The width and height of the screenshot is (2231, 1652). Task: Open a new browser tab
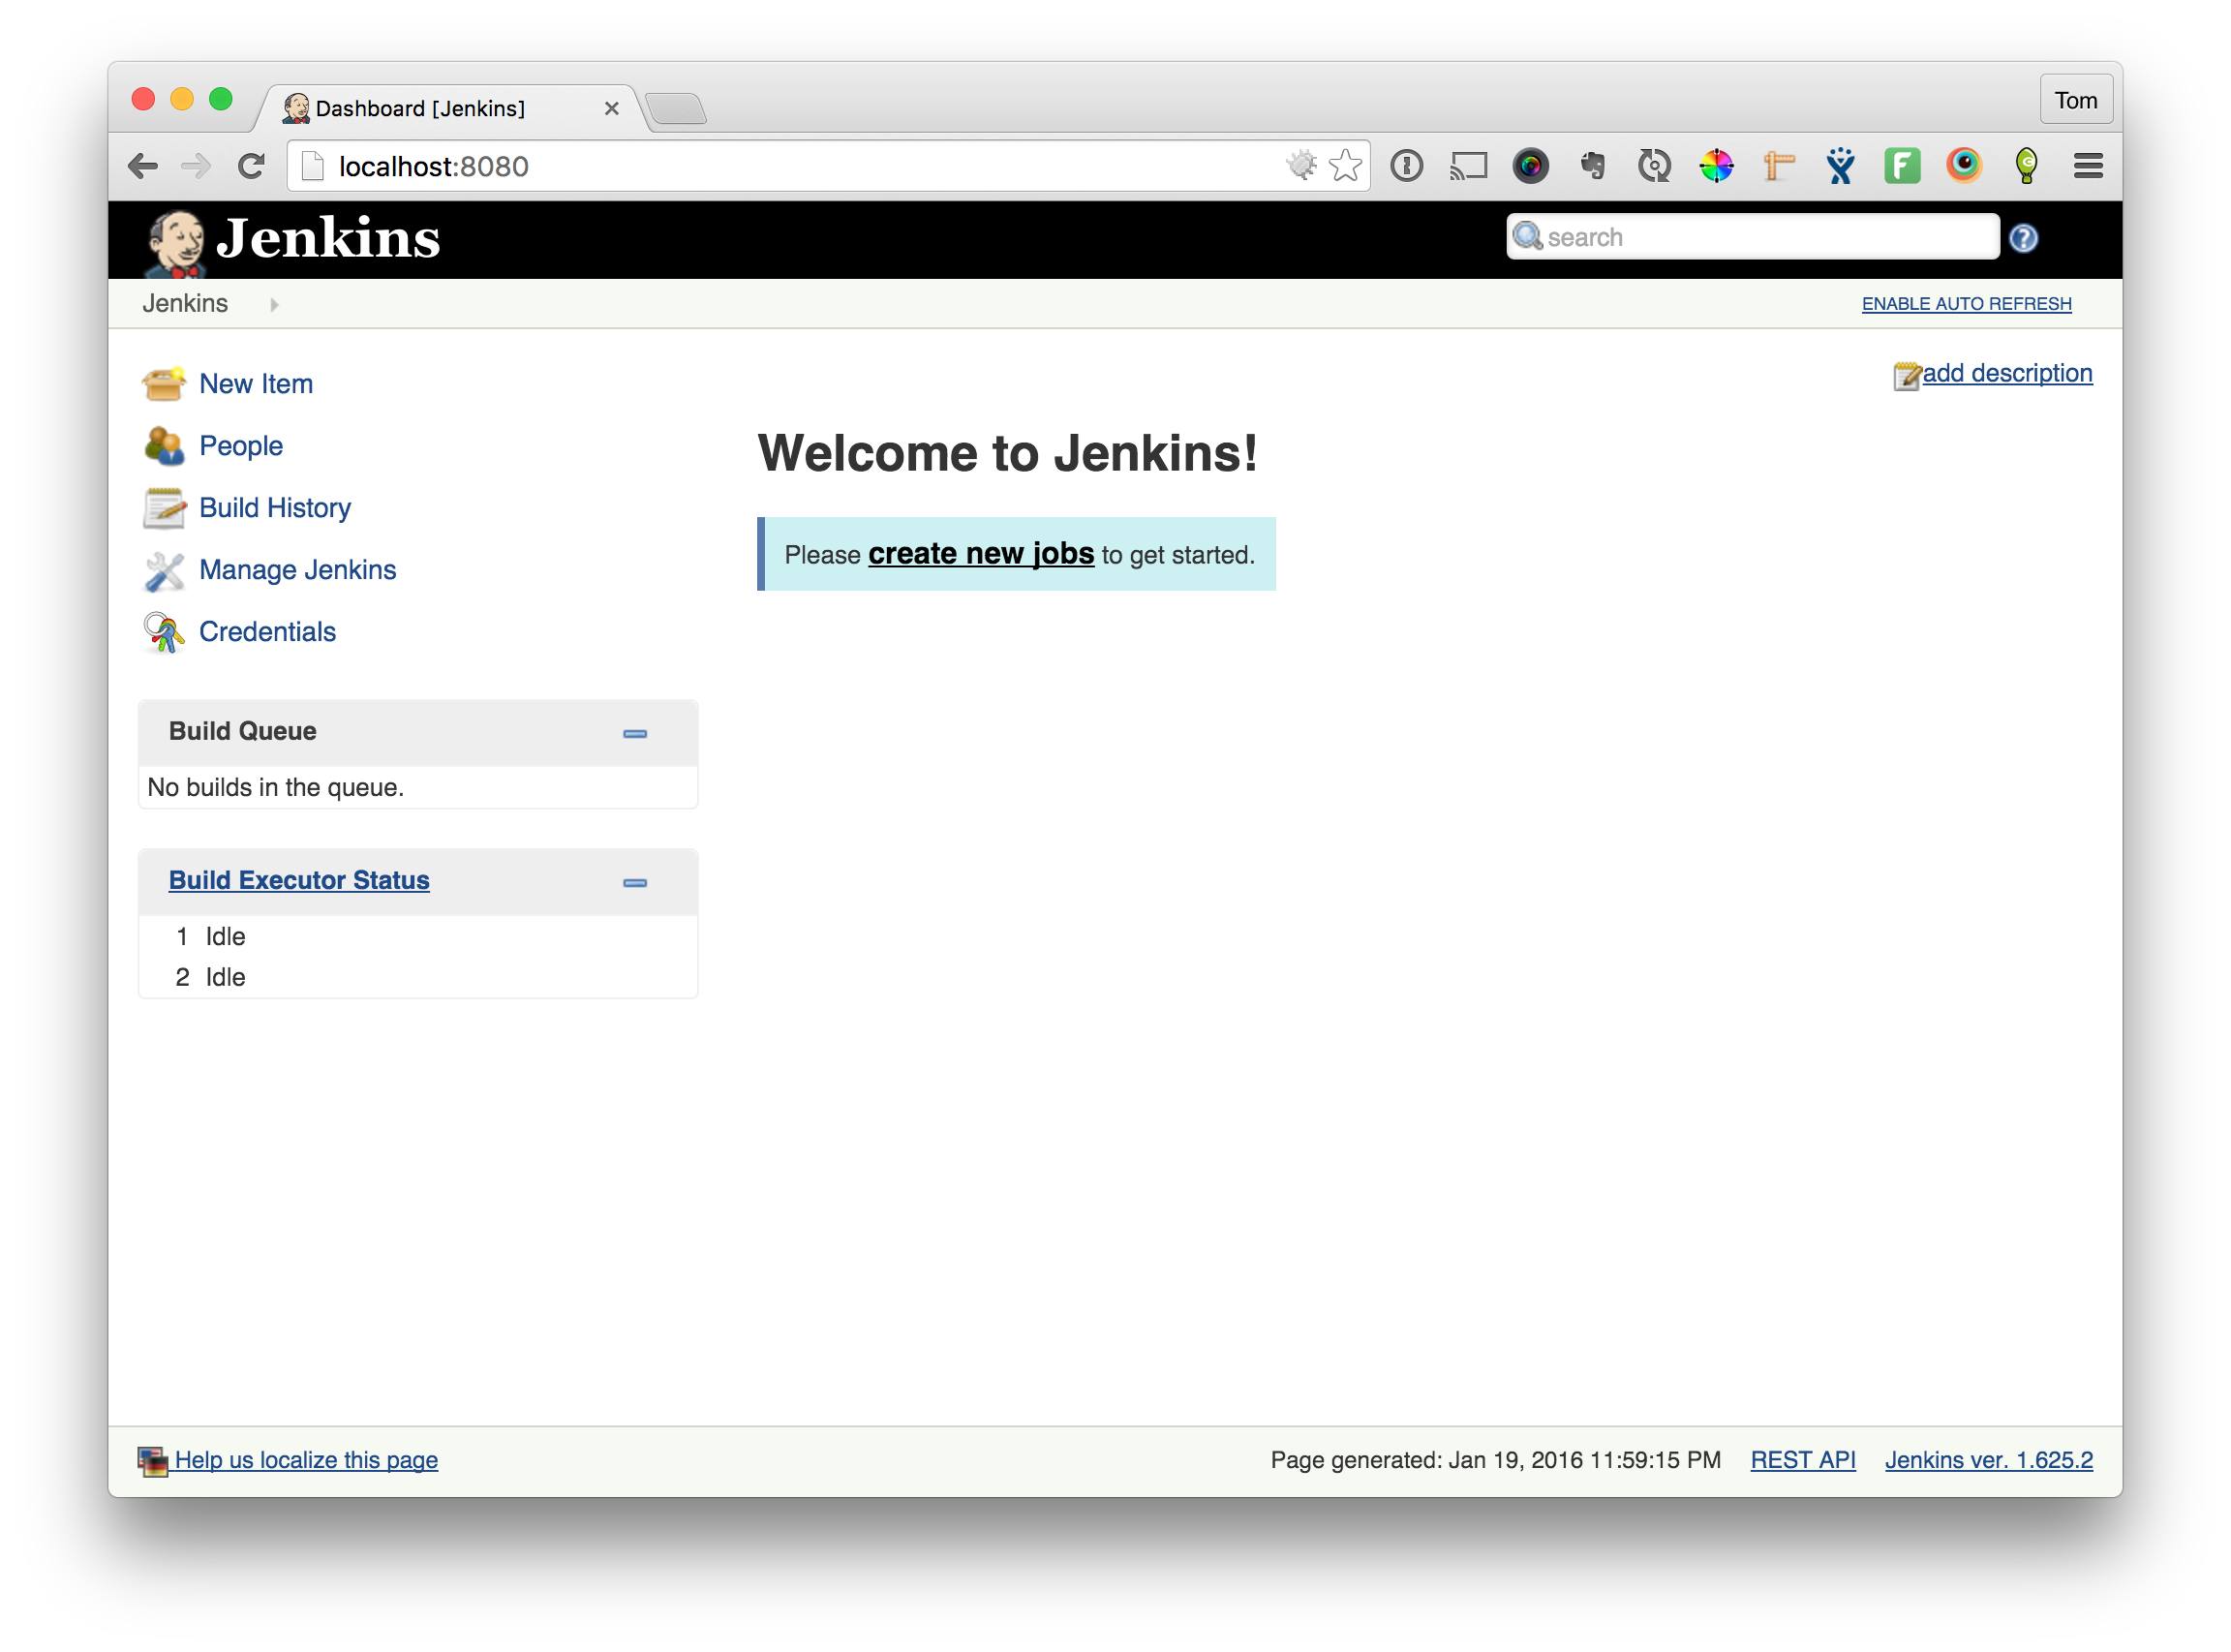[677, 108]
